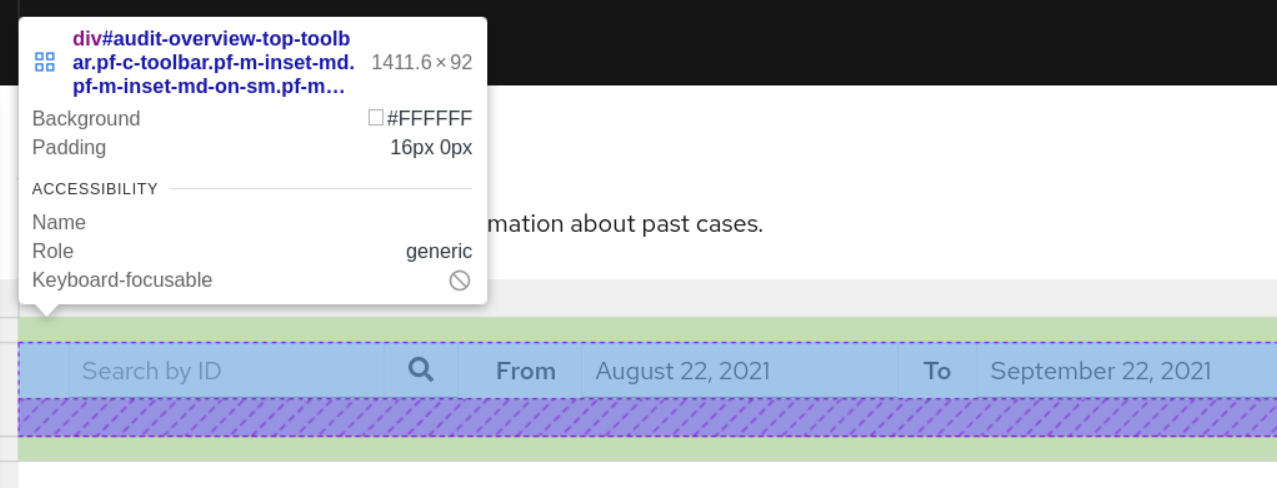This screenshot has height=488, width=1277.
Task: Click the Name row in the tooltip
Action: (x=59, y=222)
